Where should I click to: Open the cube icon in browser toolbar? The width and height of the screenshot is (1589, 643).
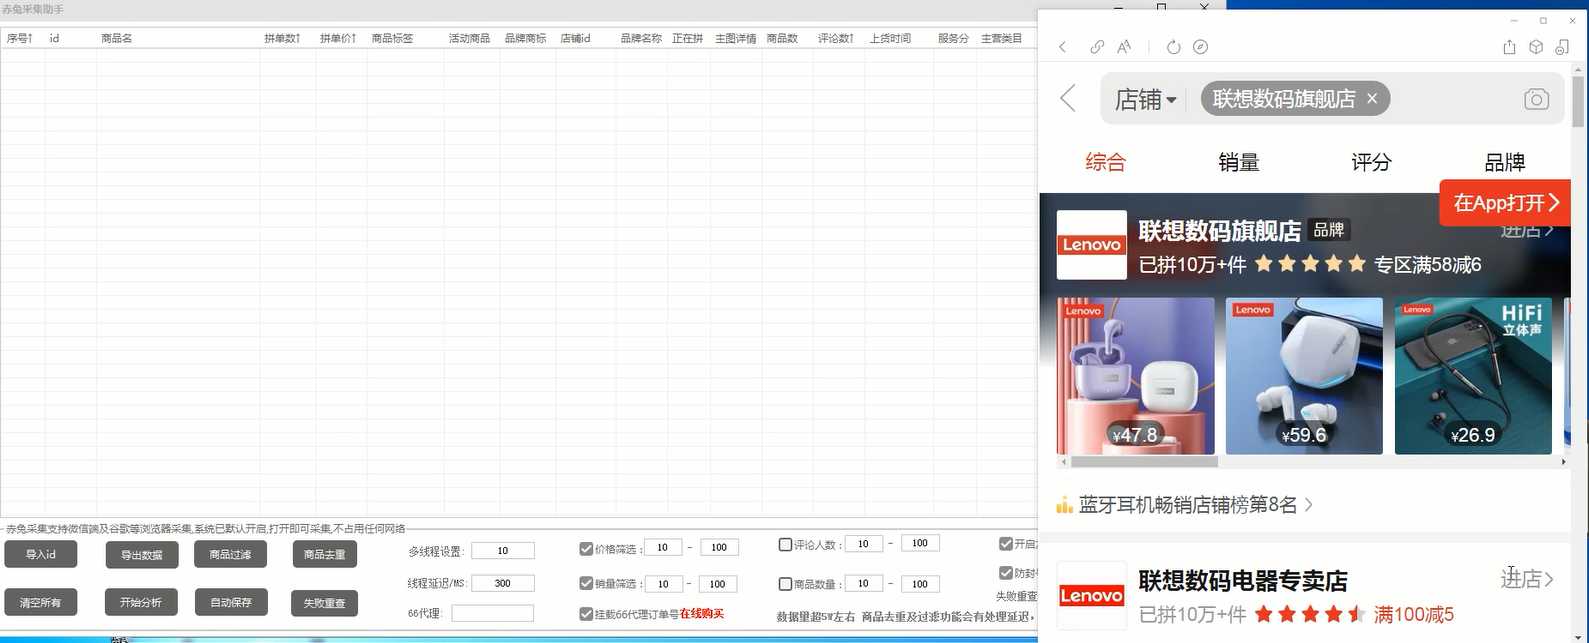pos(1536,47)
